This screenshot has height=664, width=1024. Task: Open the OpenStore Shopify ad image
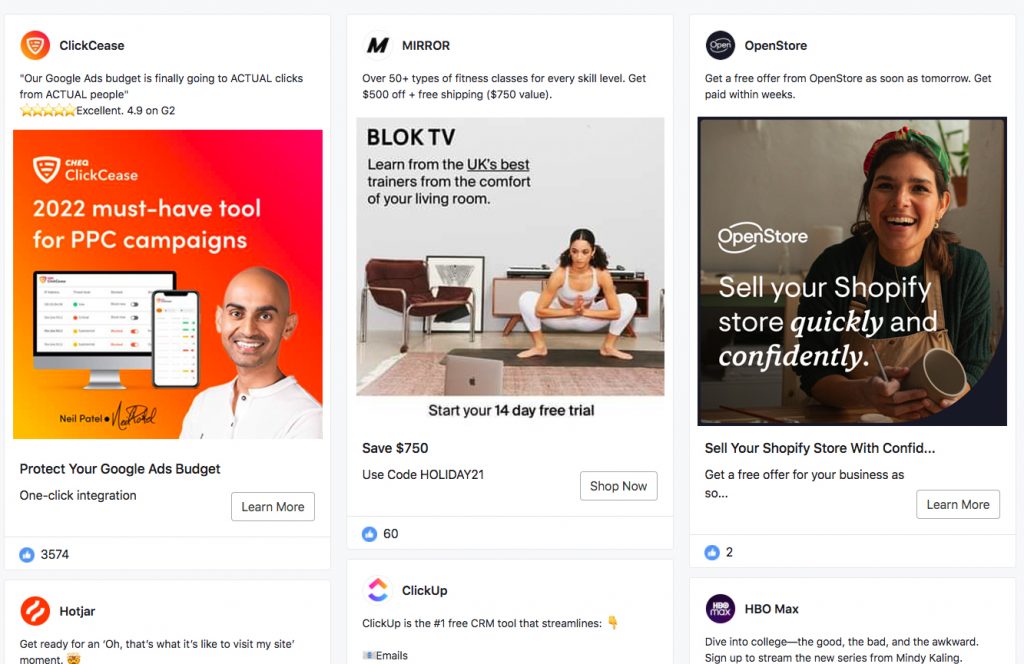(x=852, y=272)
